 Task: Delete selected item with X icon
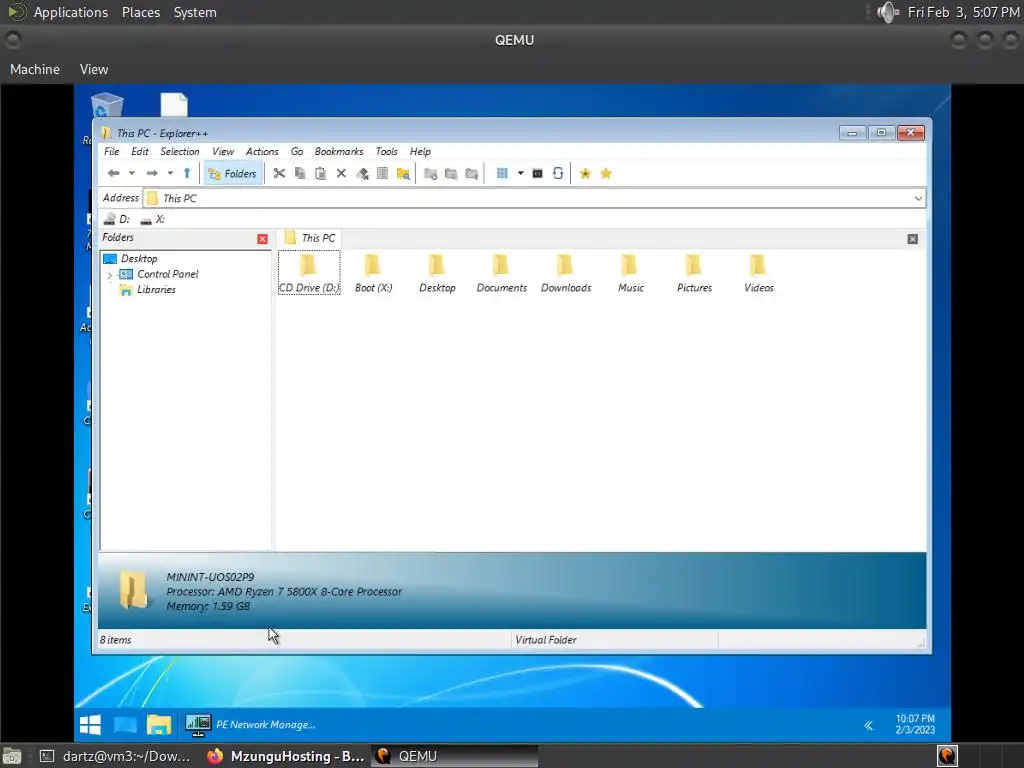pos(341,174)
